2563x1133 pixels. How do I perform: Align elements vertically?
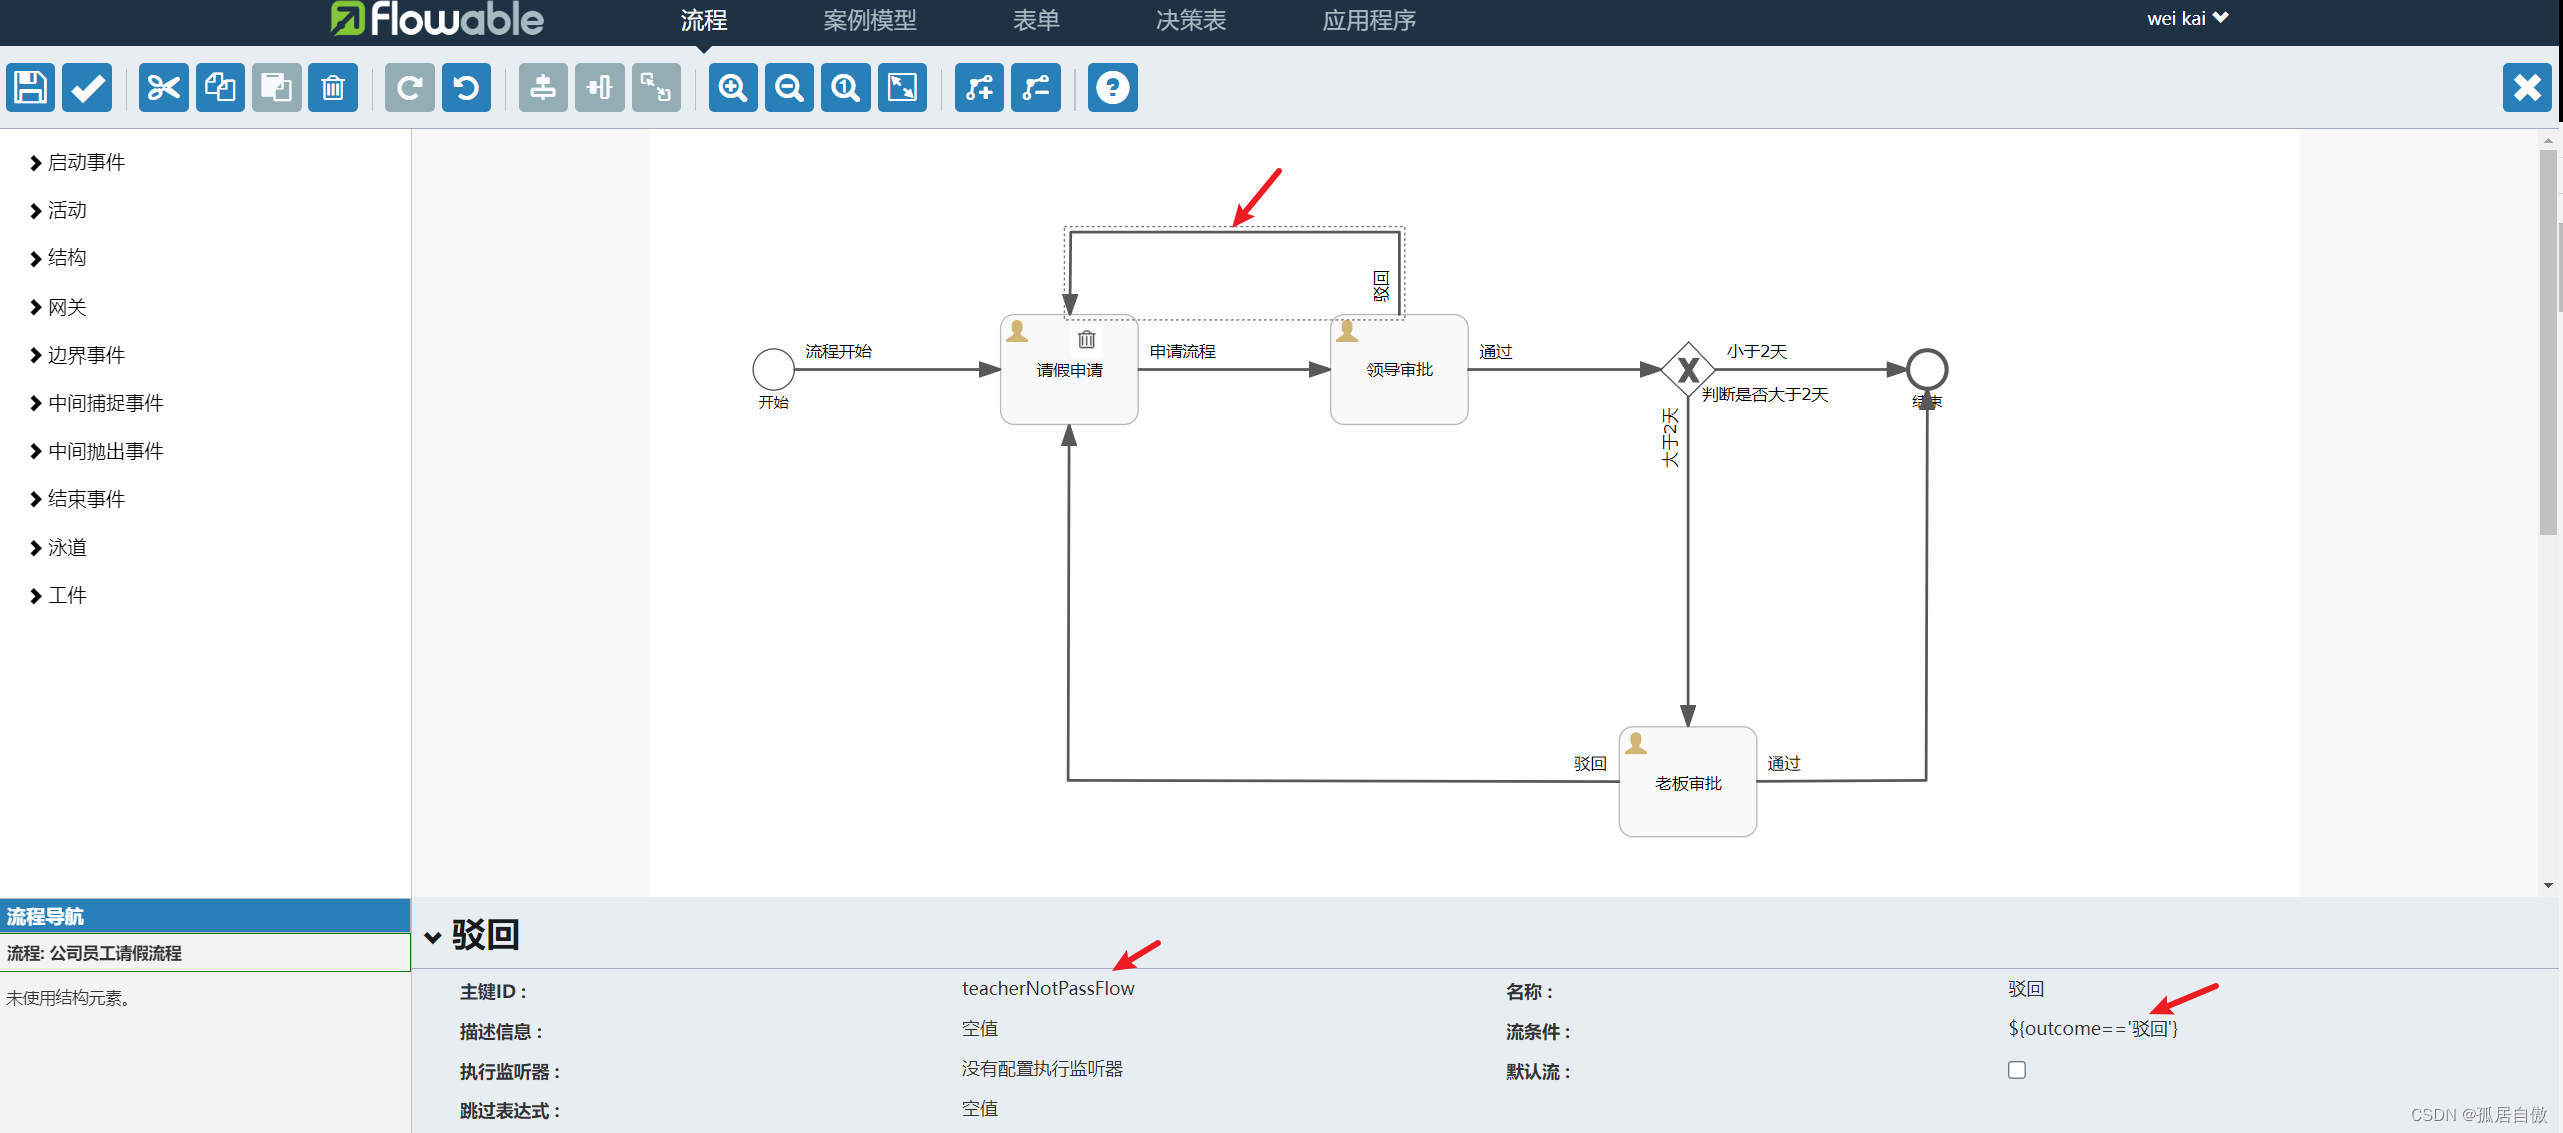(543, 88)
